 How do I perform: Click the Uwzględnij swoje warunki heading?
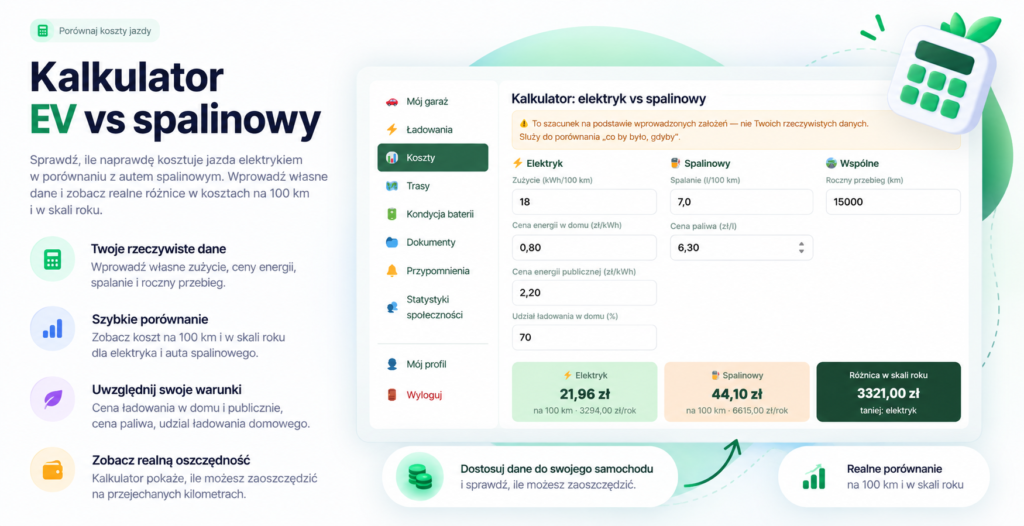tap(167, 389)
